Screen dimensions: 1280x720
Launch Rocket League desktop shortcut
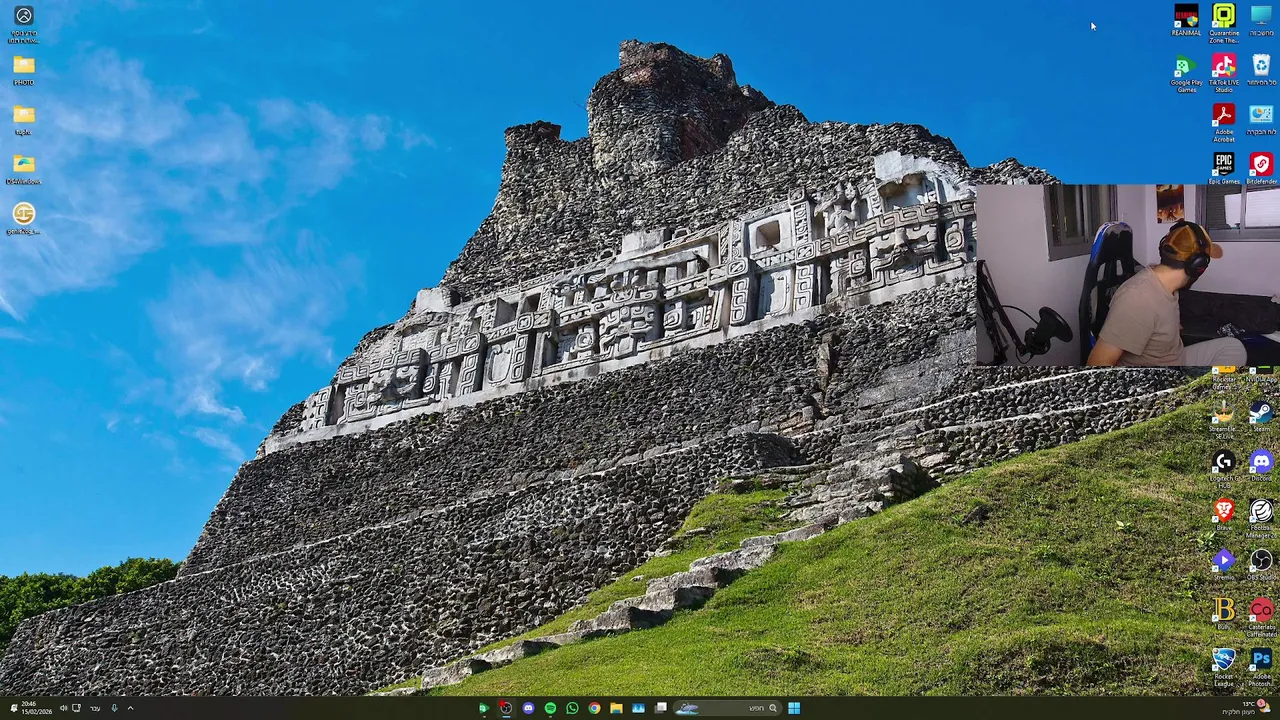coord(1224,667)
